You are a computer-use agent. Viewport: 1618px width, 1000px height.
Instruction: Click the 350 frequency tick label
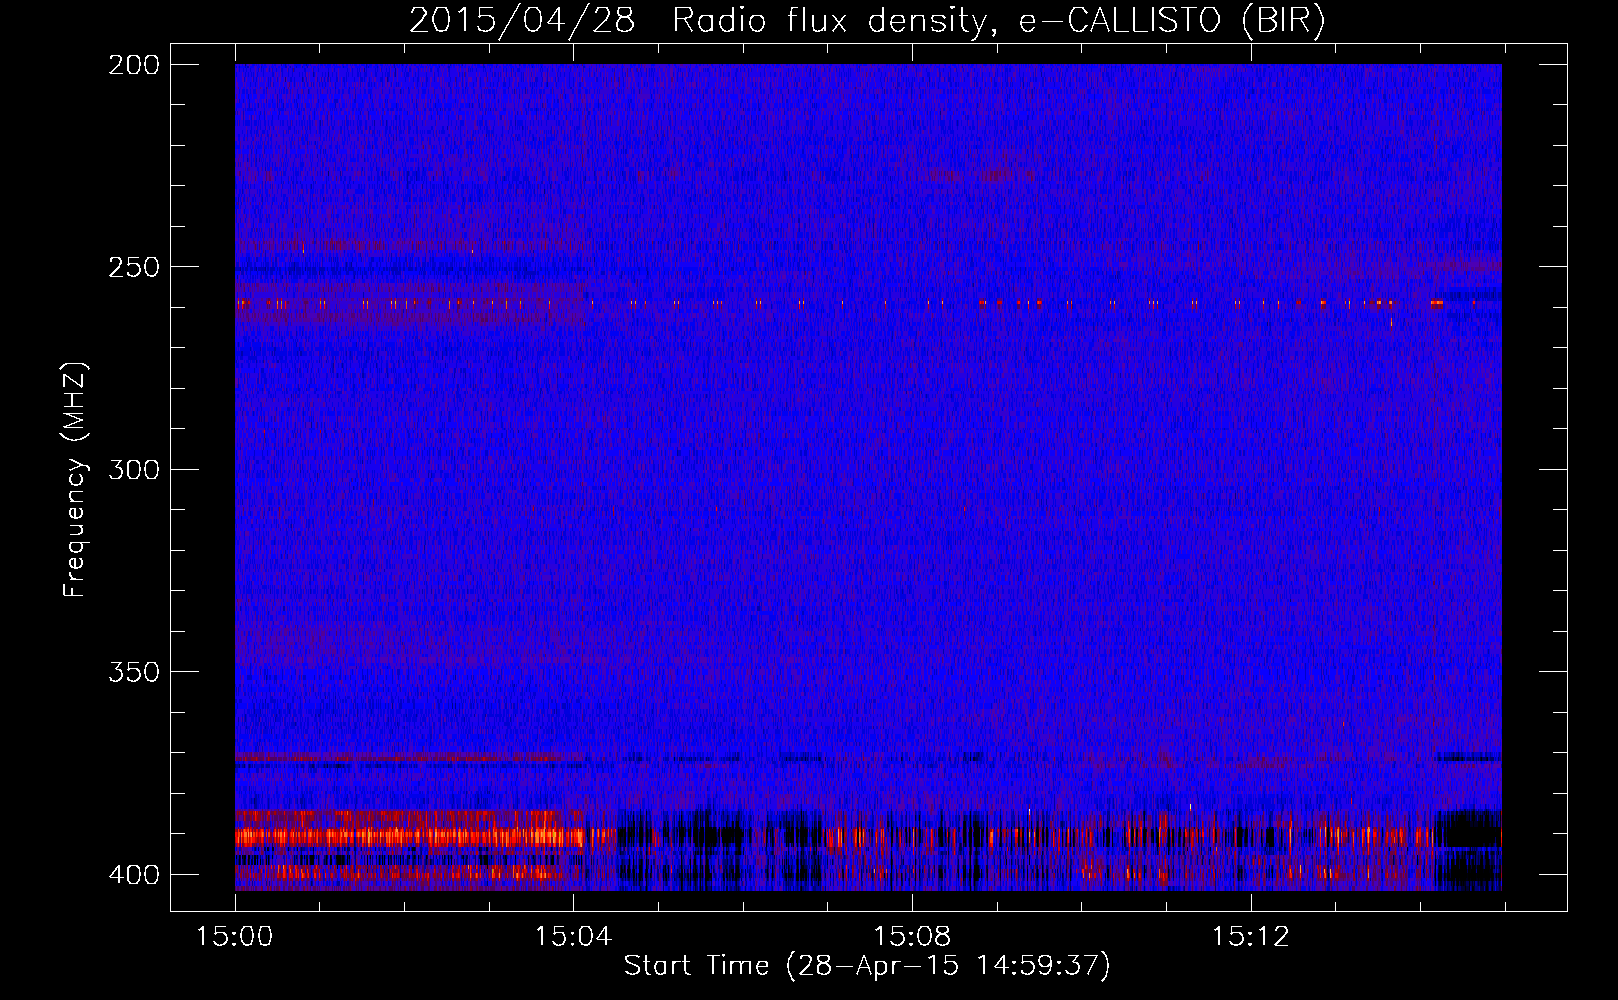click(134, 672)
